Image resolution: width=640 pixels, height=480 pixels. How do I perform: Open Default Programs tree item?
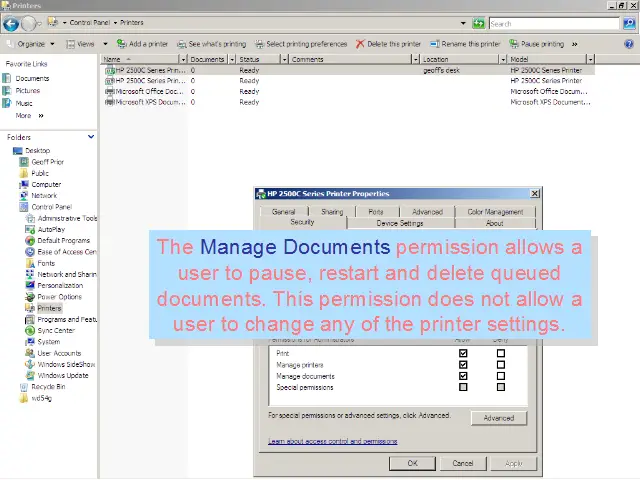58,240
